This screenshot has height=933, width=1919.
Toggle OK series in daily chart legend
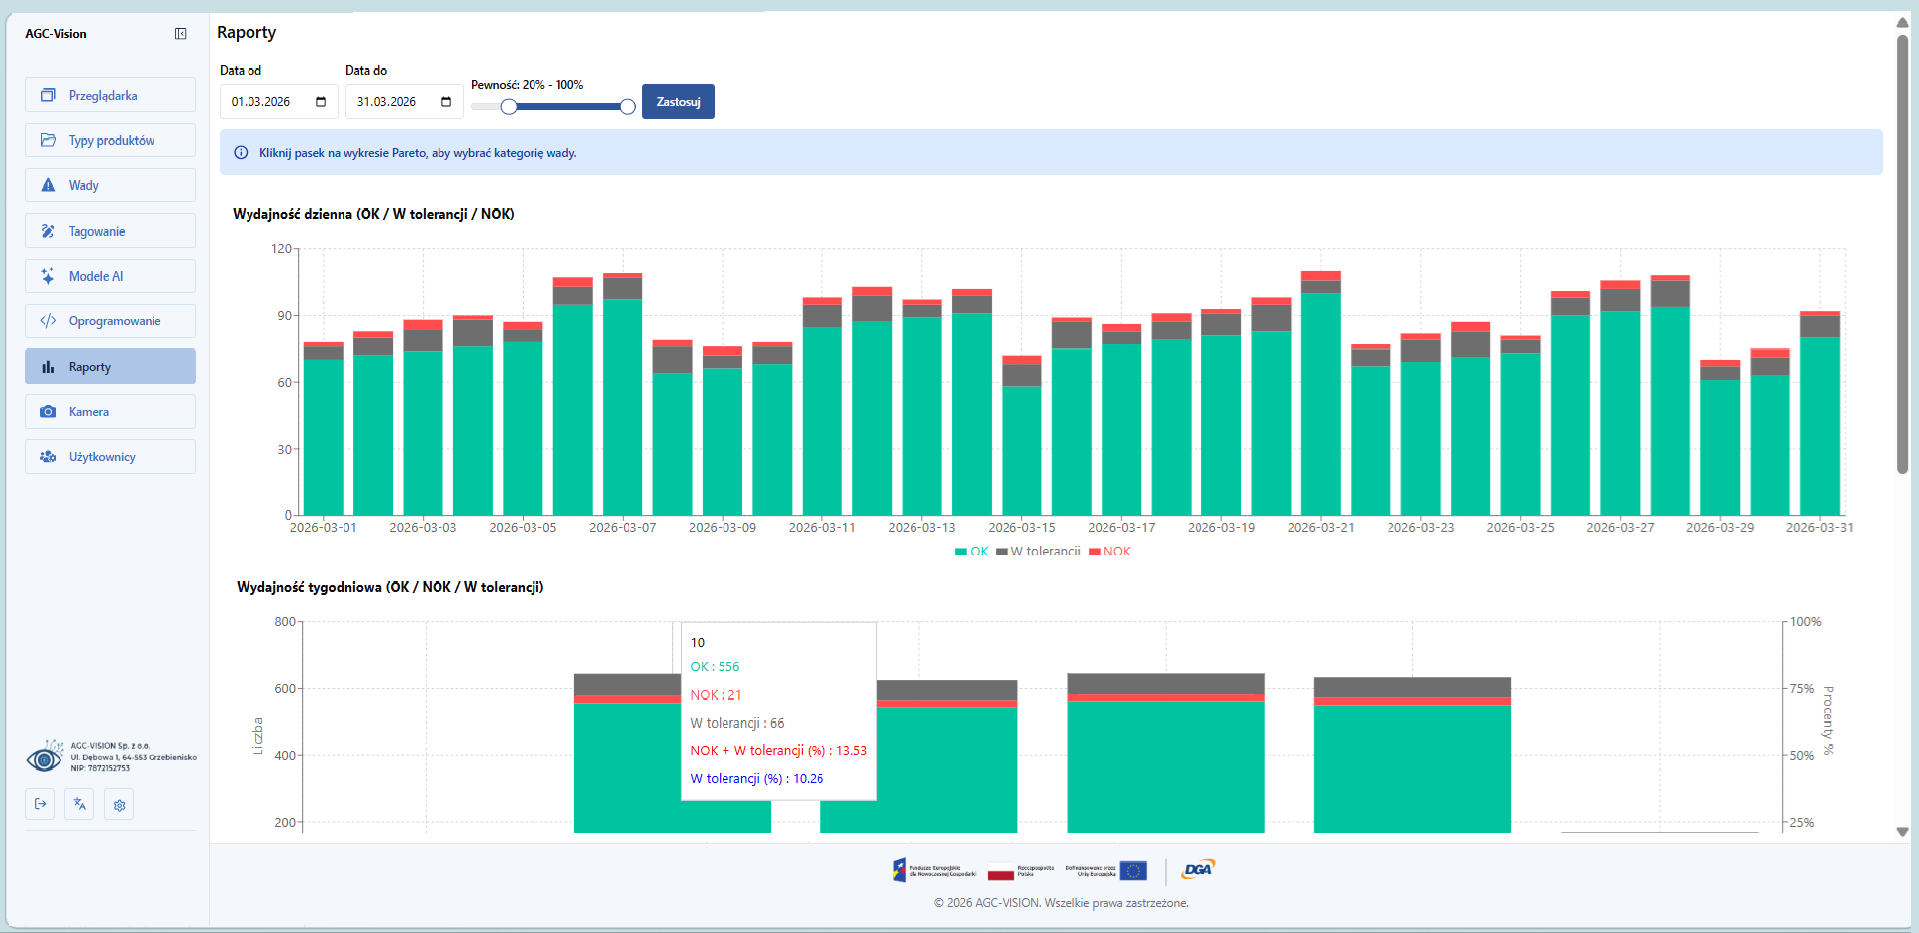click(x=971, y=551)
